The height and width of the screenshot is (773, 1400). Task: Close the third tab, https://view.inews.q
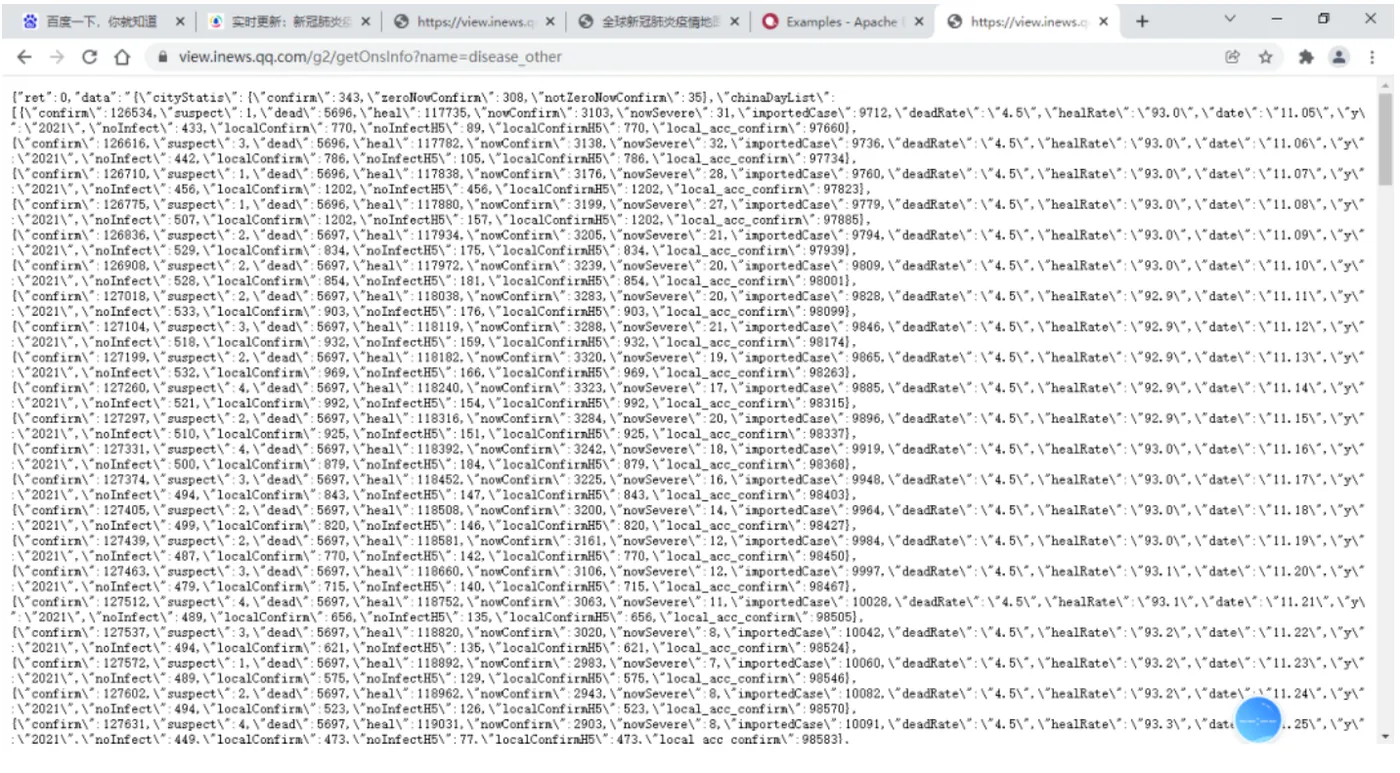(550, 21)
